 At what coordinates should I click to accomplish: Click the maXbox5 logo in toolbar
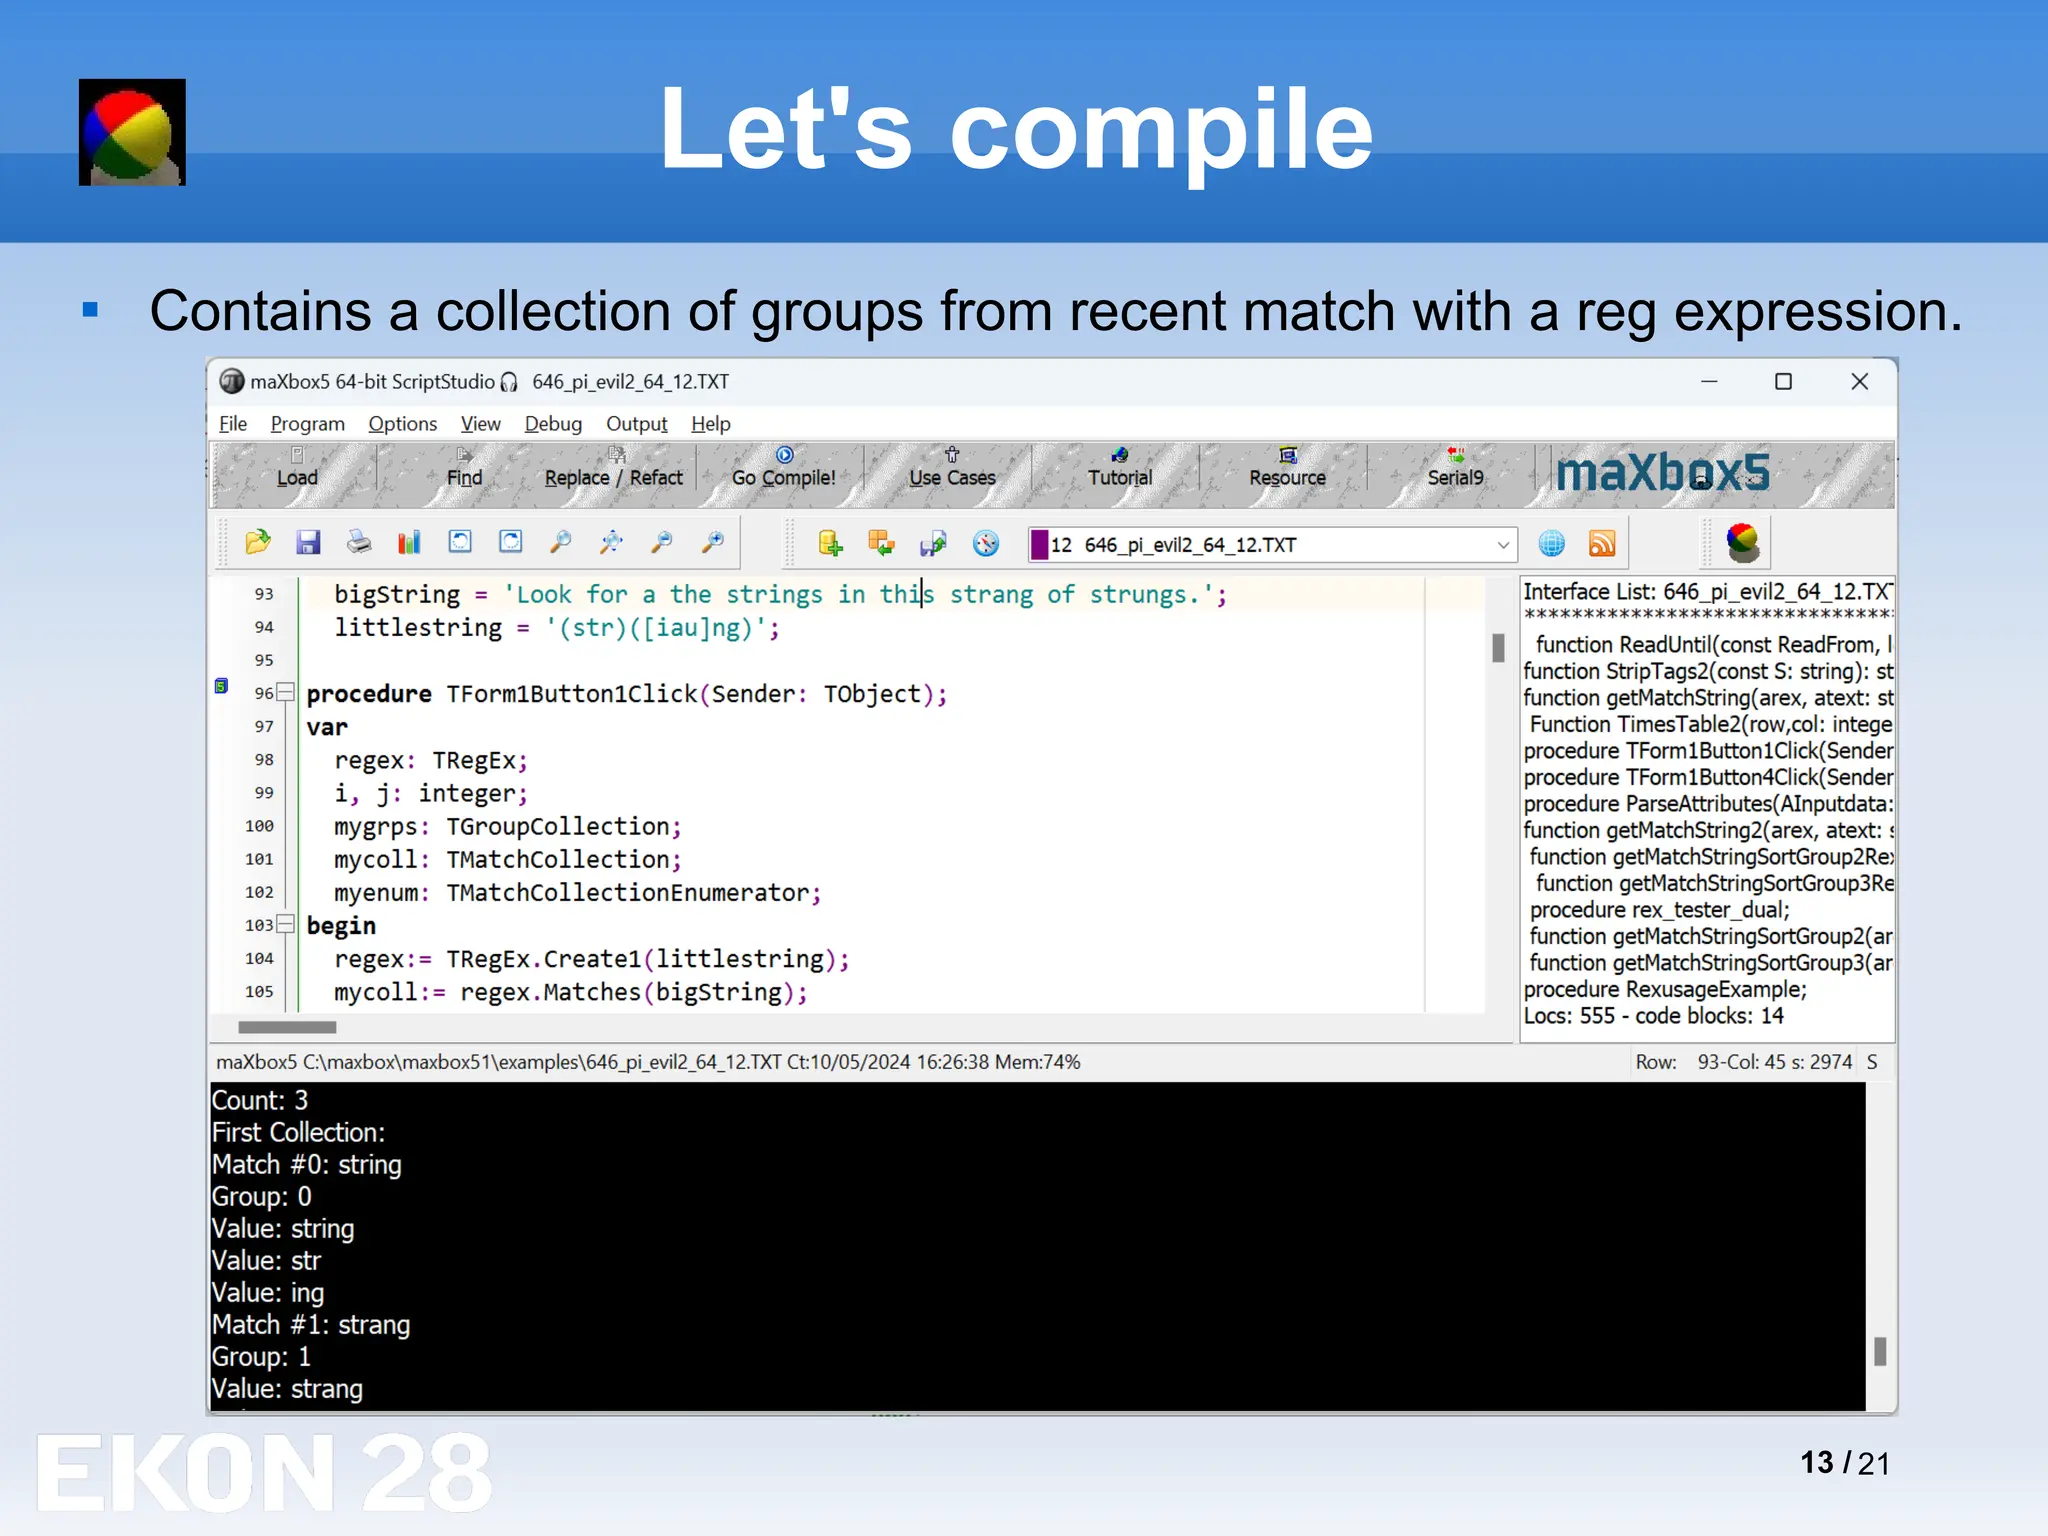coord(1662,473)
